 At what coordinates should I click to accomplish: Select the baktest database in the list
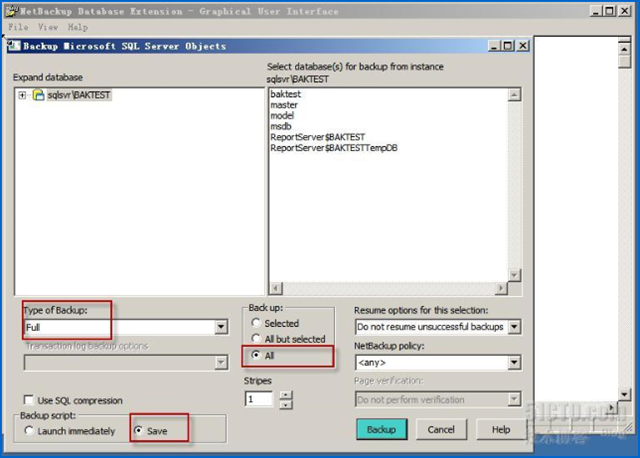[285, 94]
